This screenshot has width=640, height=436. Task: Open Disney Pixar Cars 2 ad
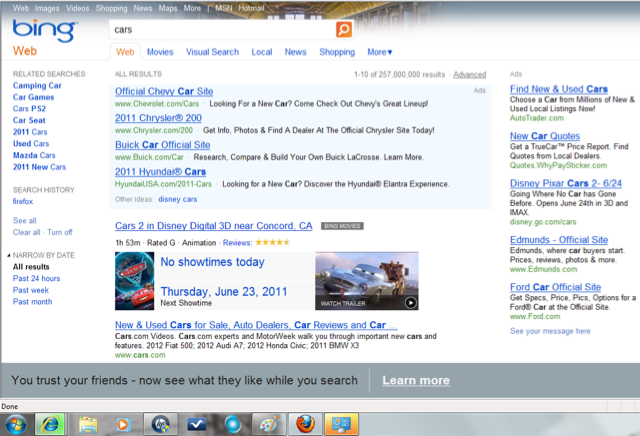click(x=566, y=183)
